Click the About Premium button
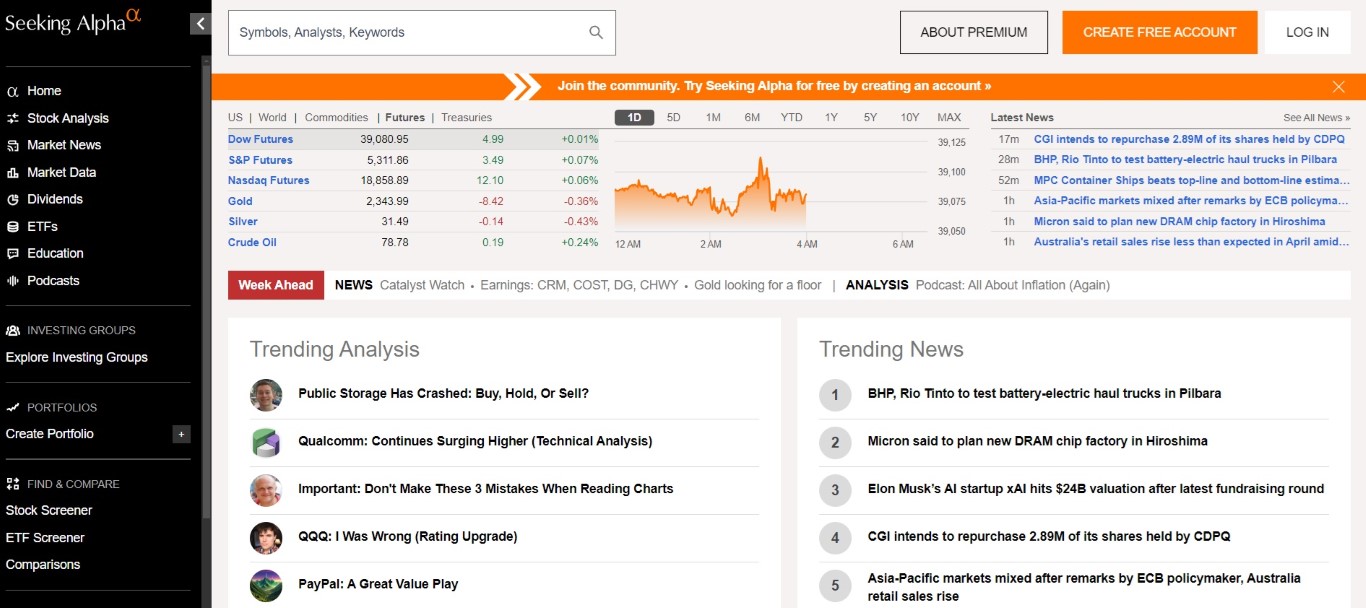 pos(974,32)
